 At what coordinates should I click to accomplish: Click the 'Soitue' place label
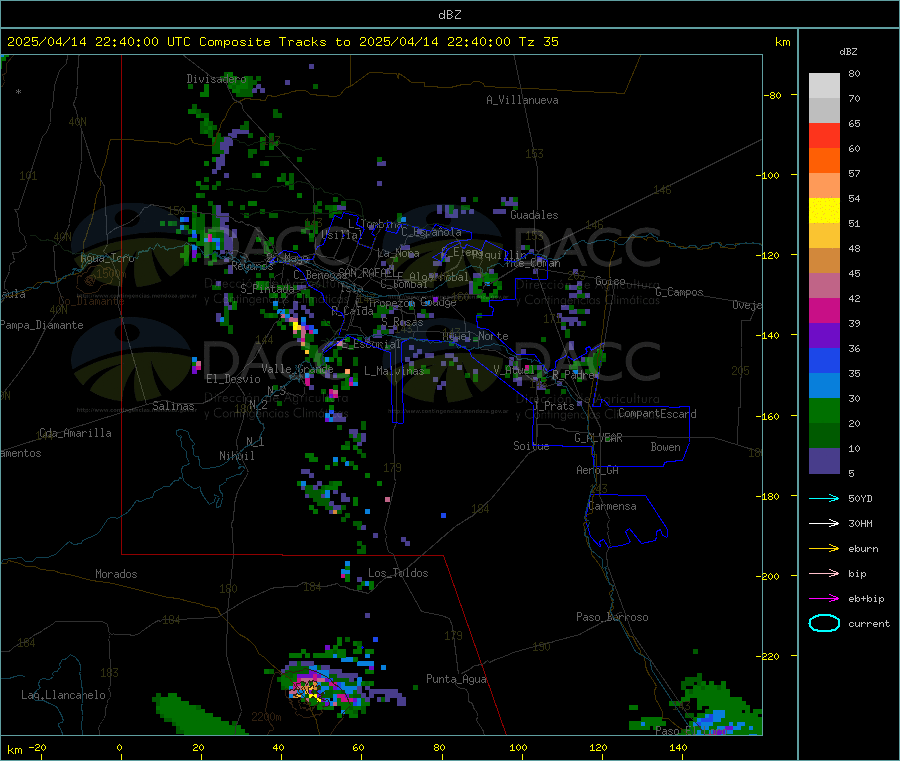click(x=531, y=446)
